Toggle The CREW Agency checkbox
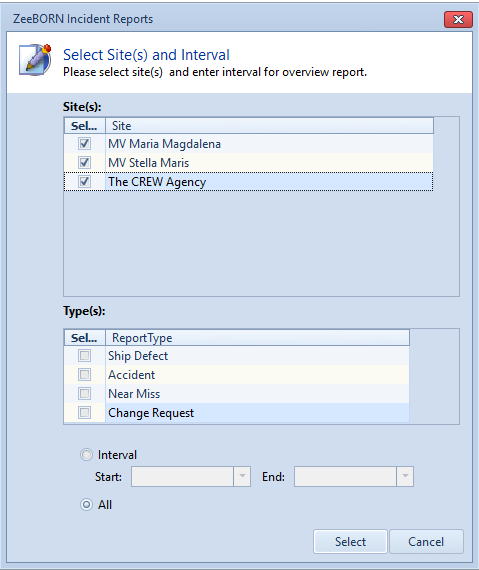 pyautogui.click(x=84, y=181)
